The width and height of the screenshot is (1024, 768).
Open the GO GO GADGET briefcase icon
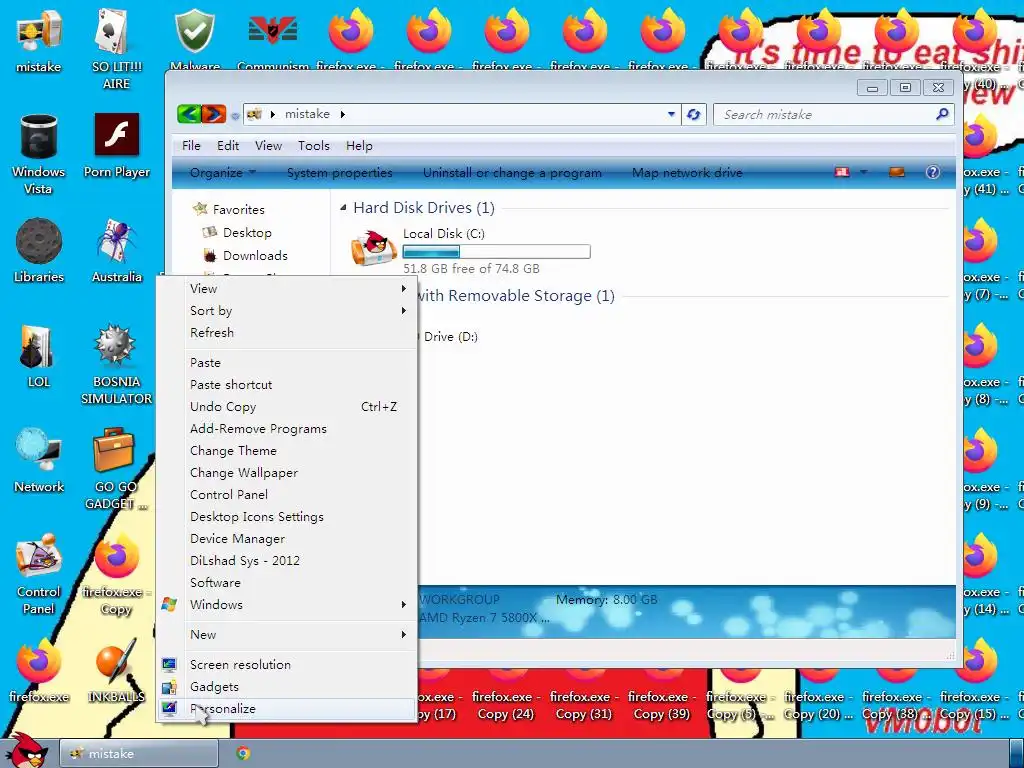click(116, 468)
